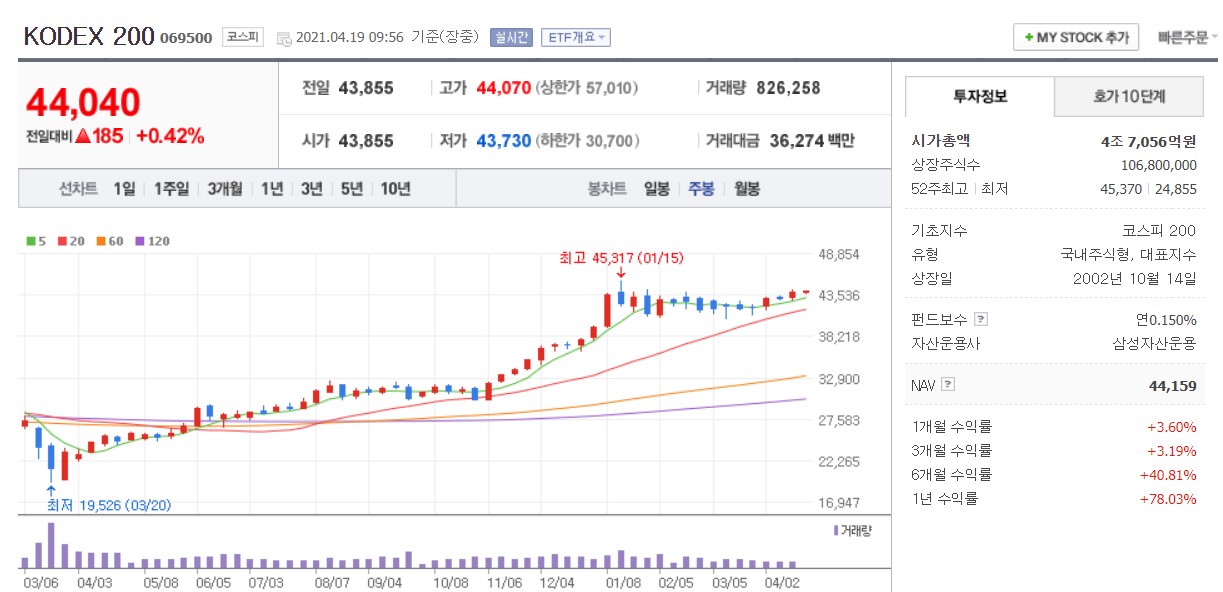Select the 월봉 monthly candle chart

tap(747, 188)
